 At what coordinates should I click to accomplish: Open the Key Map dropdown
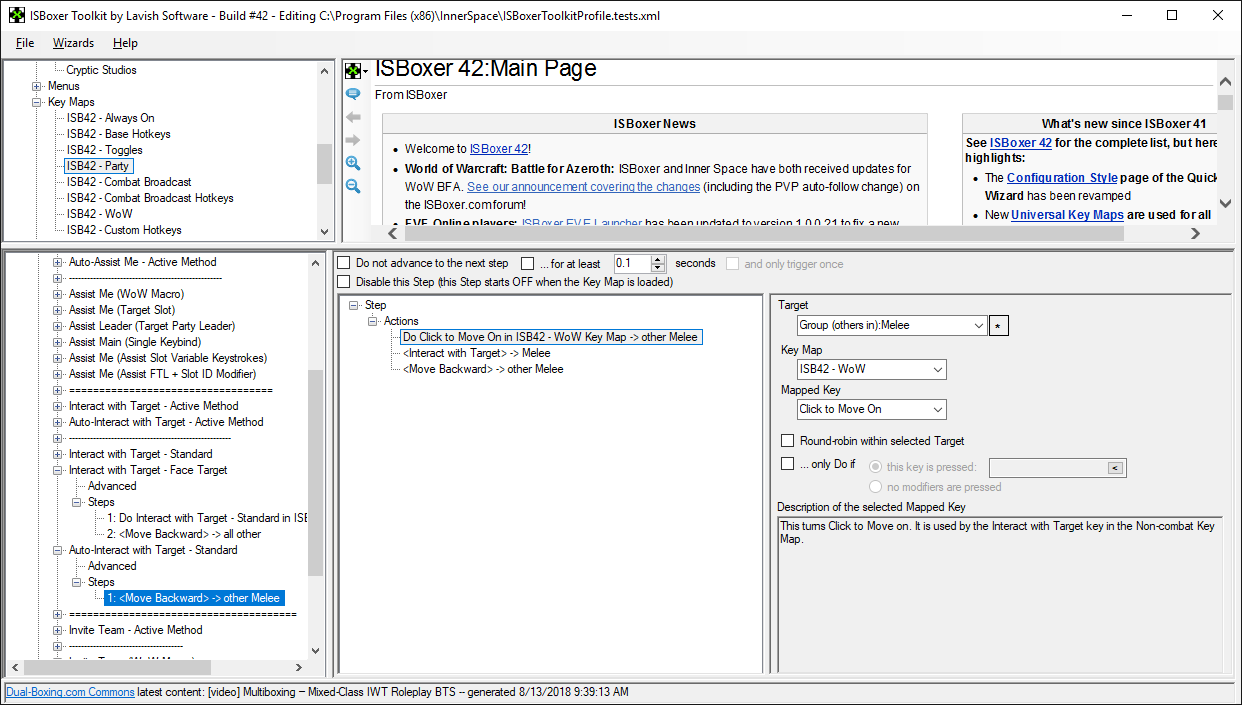click(937, 369)
